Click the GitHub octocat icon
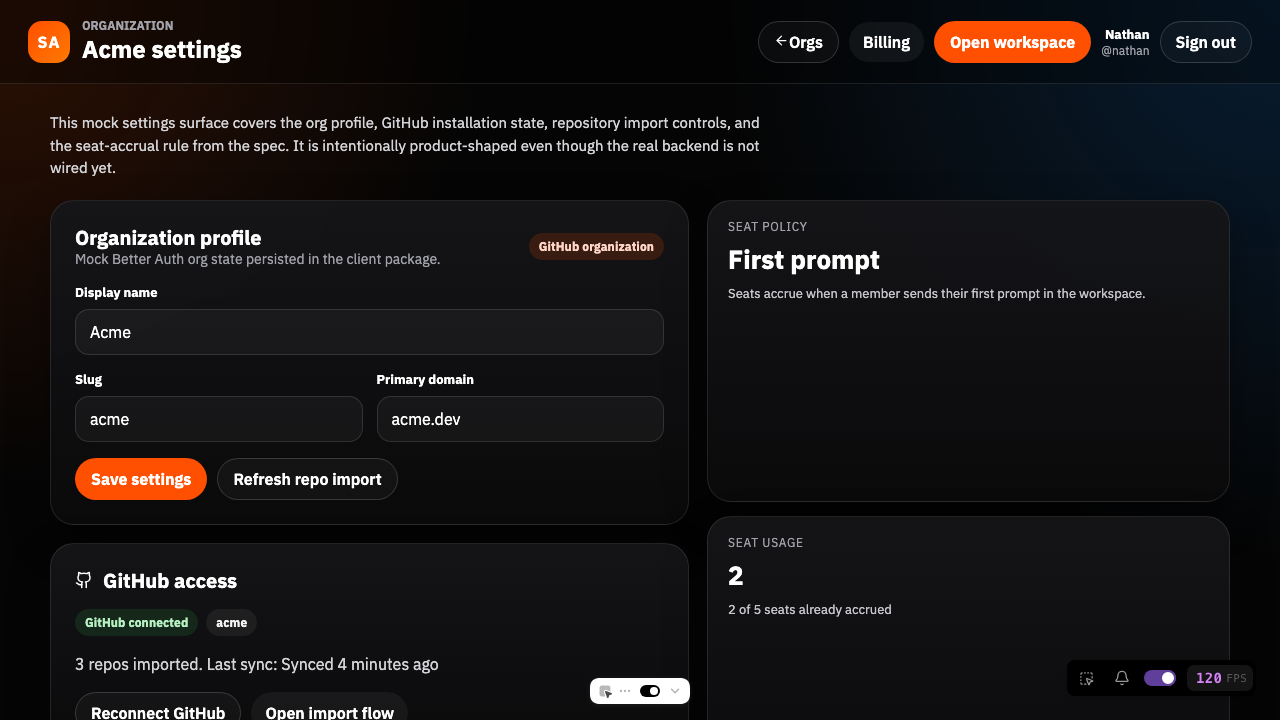1280x720 pixels. click(x=84, y=580)
